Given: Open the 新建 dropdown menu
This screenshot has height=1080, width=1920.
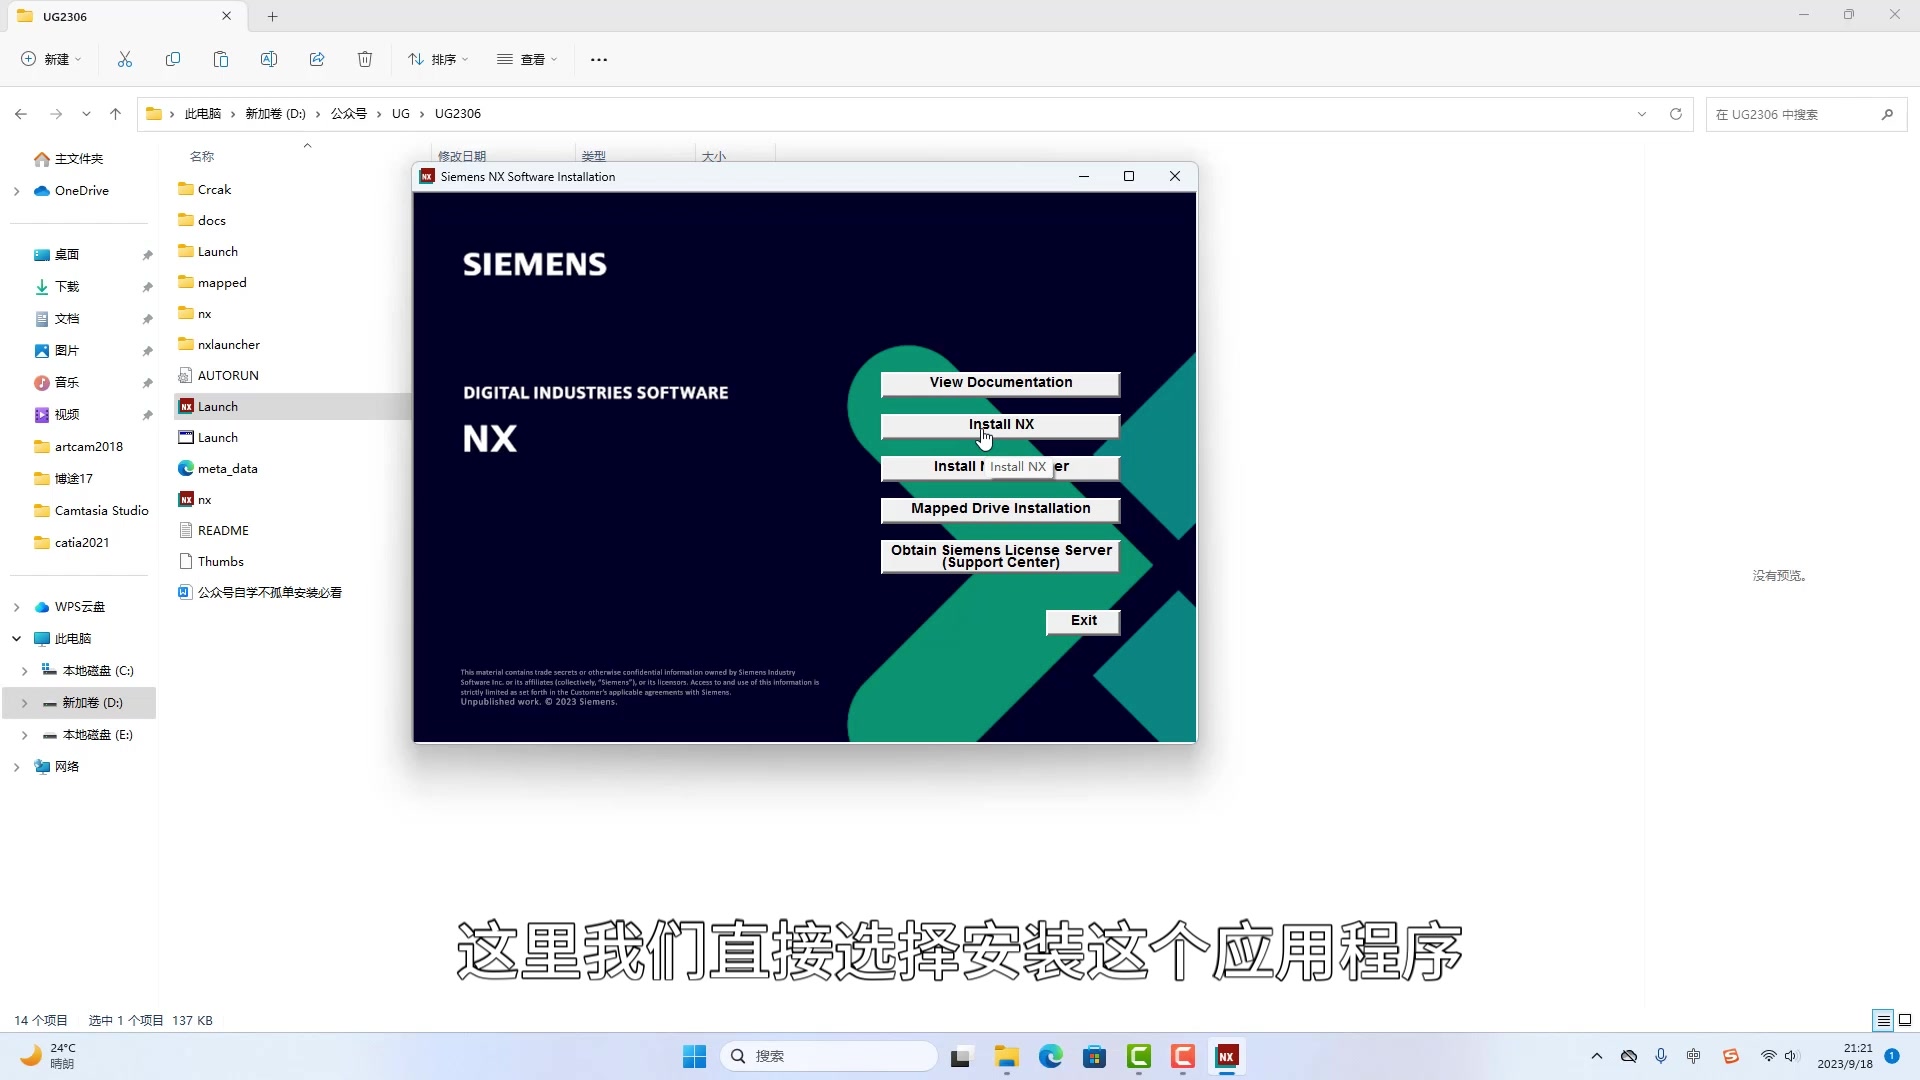Looking at the screenshot, I should pos(51,60).
